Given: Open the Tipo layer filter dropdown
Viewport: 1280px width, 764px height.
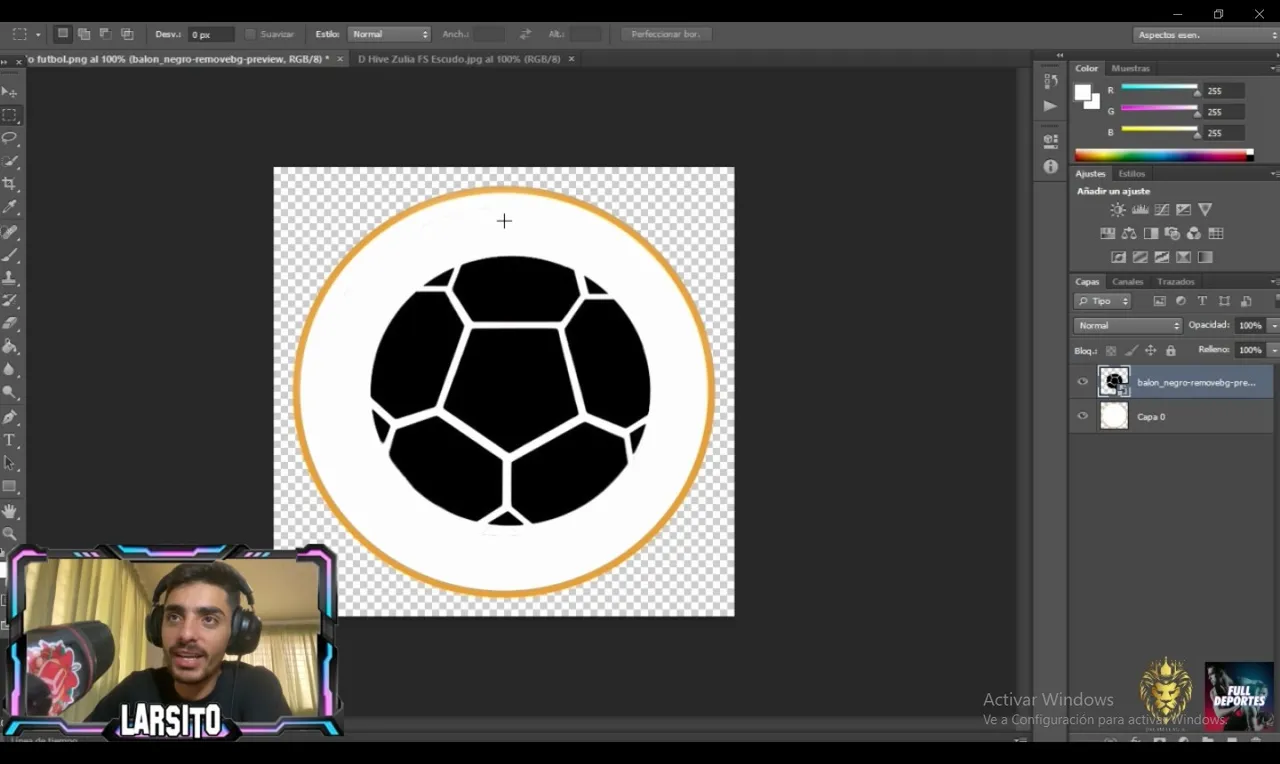Looking at the screenshot, I should coord(1103,301).
